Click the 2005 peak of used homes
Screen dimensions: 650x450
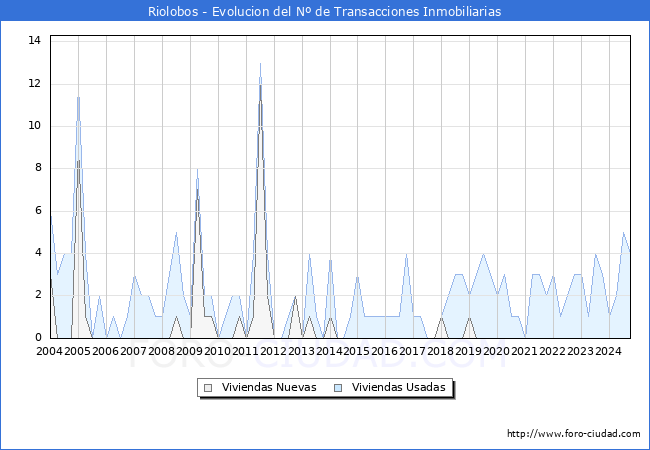(78, 97)
